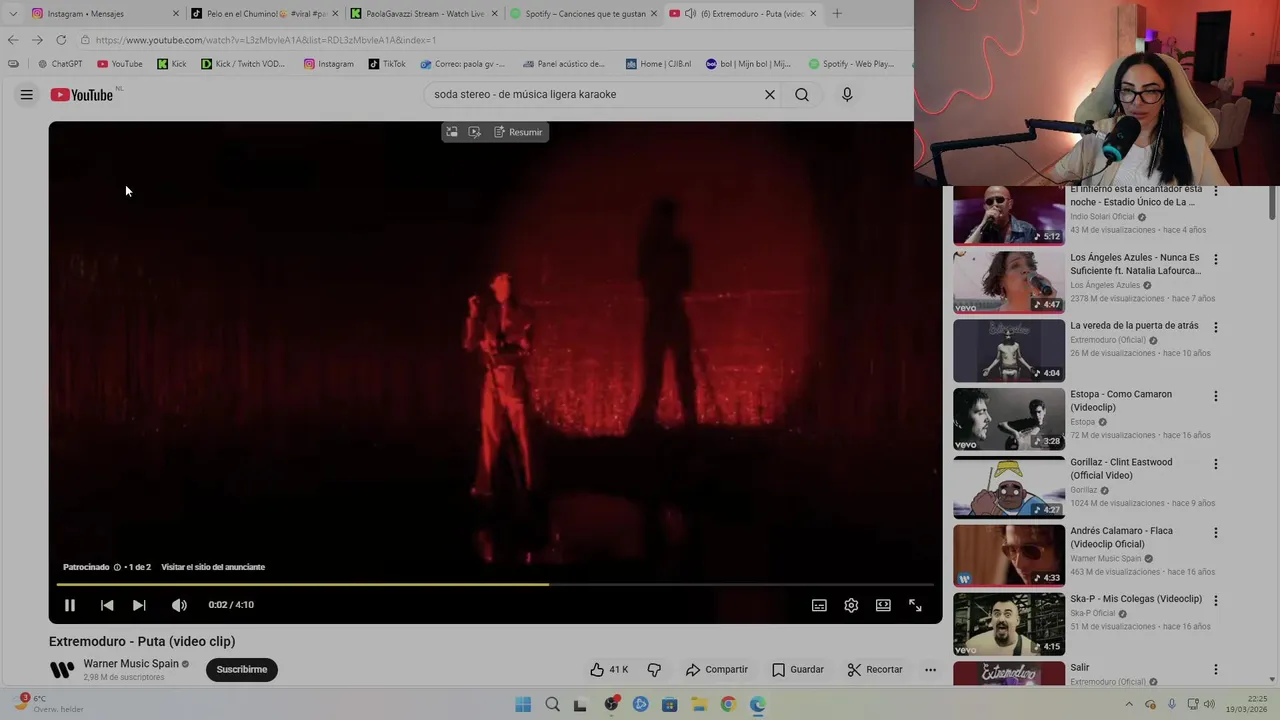This screenshot has height=720, width=1280.
Task: Switch to PaolaGavazzi Stream tab
Action: tap(425, 14)
